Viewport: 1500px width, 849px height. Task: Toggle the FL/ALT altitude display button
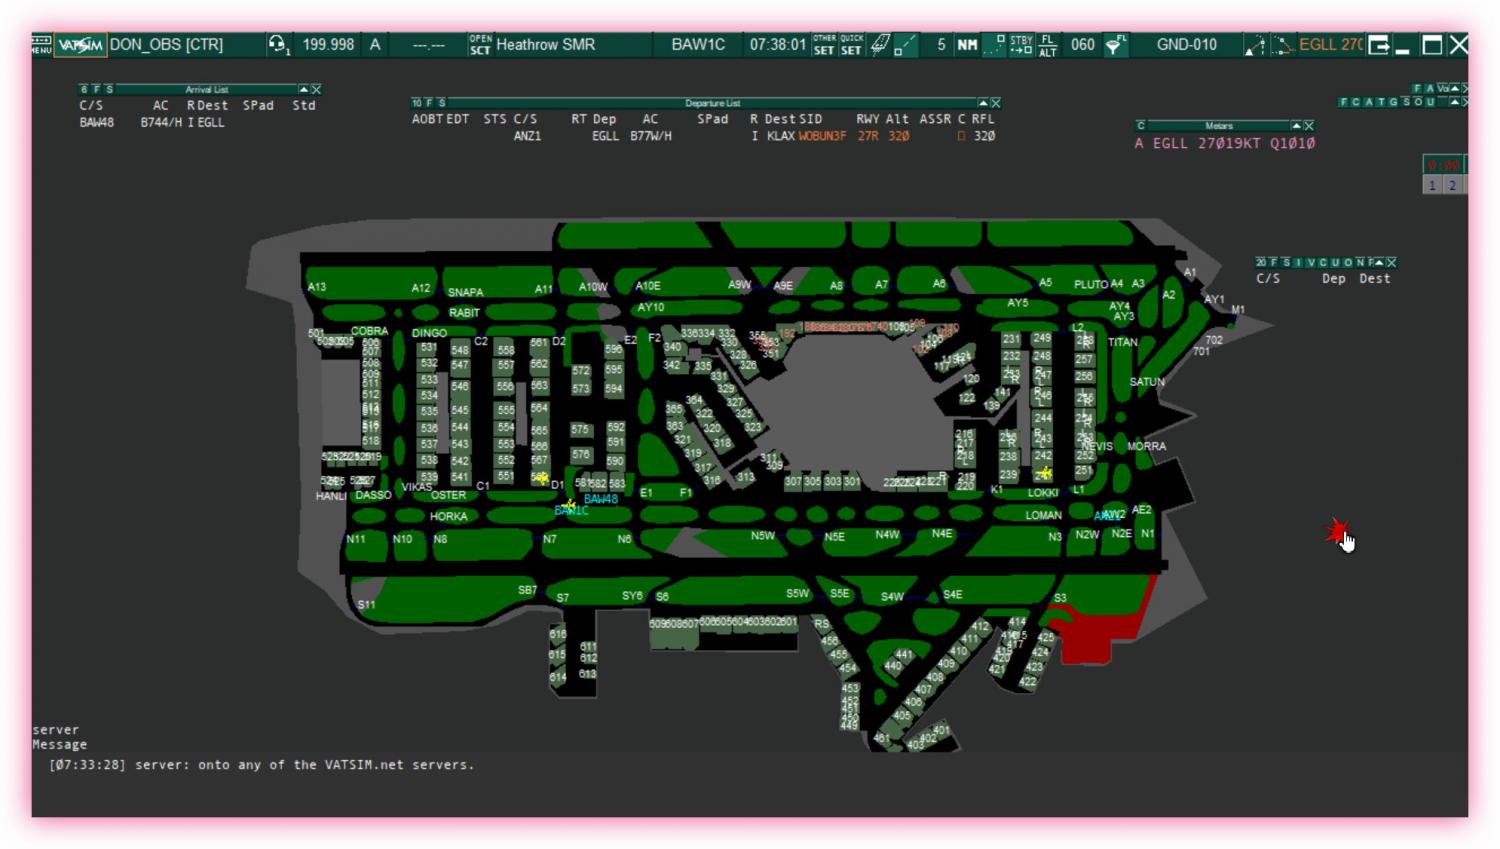1047,44
